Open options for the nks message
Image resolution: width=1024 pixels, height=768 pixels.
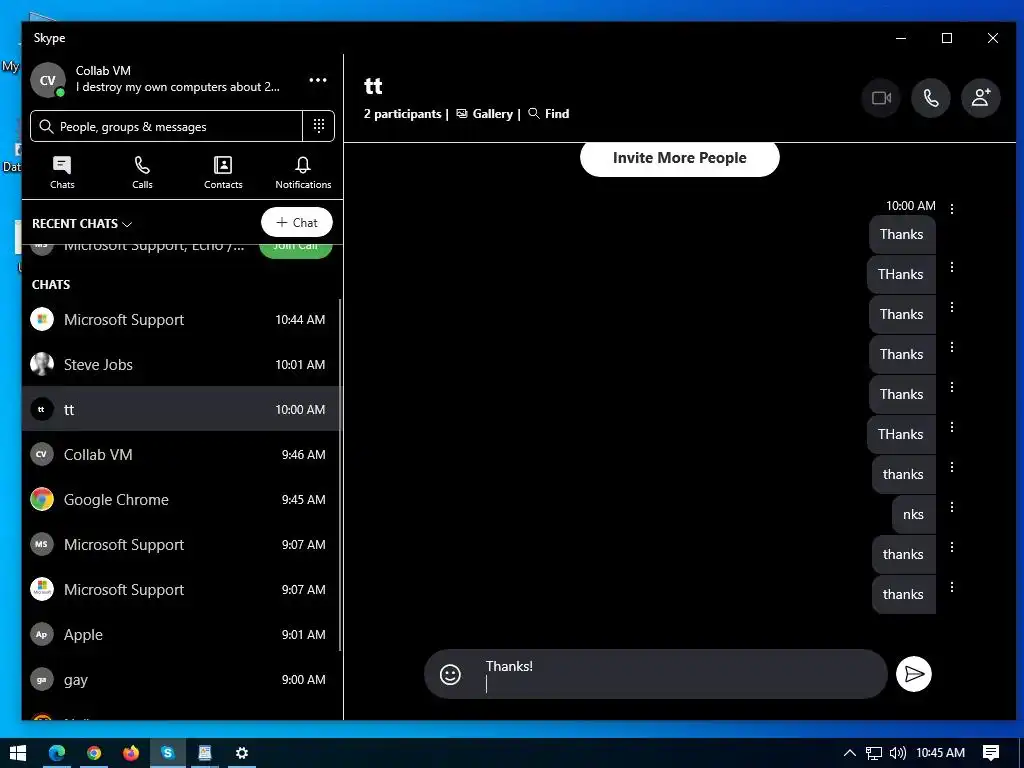tap(952, 507)
